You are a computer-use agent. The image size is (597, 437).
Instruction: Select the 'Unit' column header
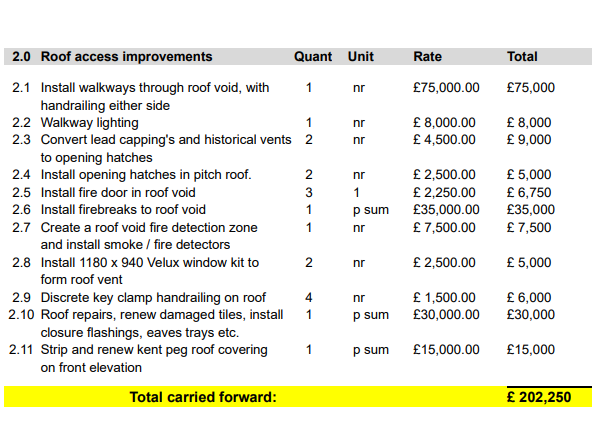(x=361, y=56)
